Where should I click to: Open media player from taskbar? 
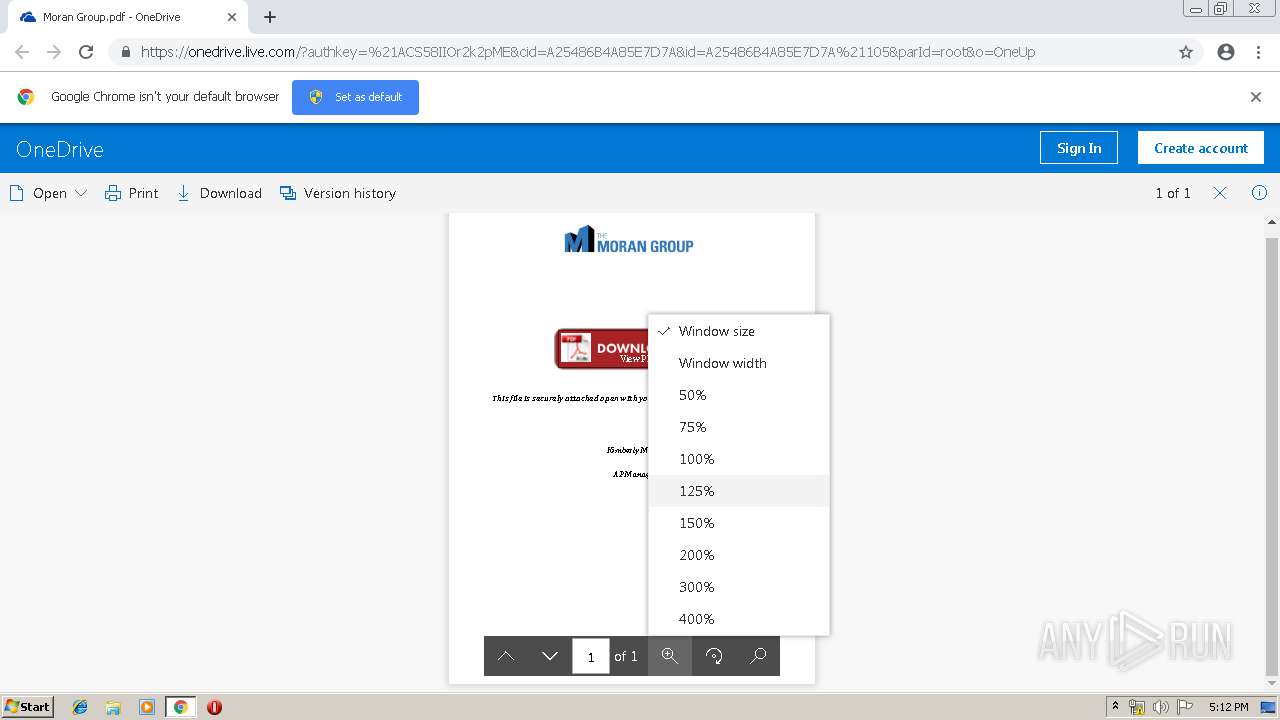147,707
